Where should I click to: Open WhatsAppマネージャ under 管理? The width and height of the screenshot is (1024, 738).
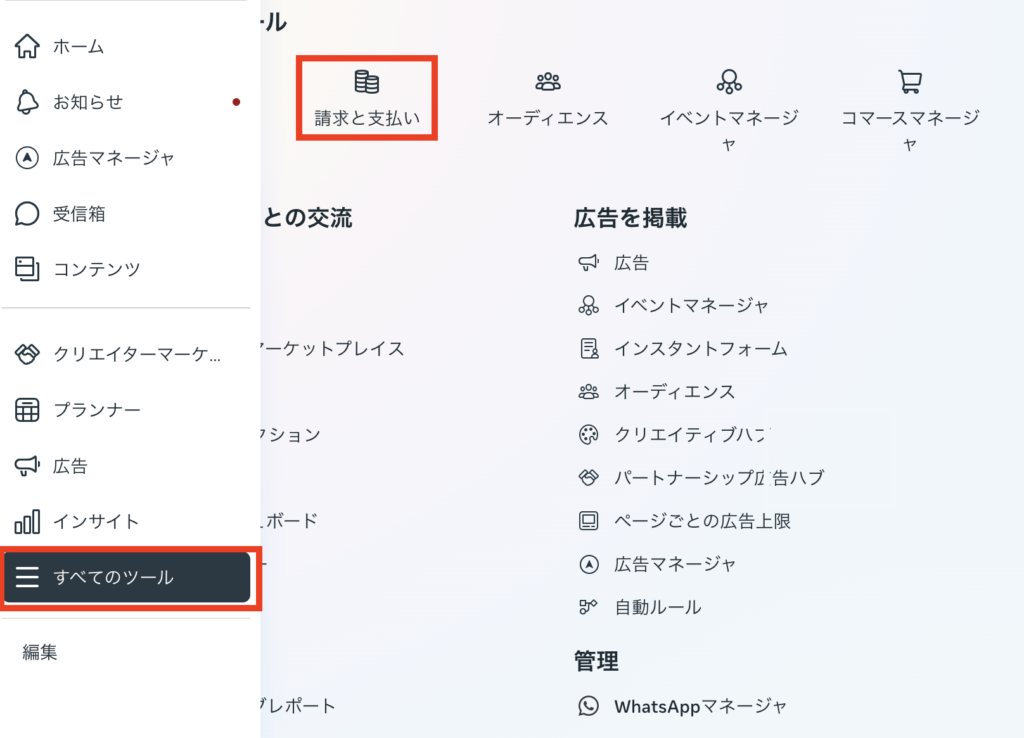(700, 706)
